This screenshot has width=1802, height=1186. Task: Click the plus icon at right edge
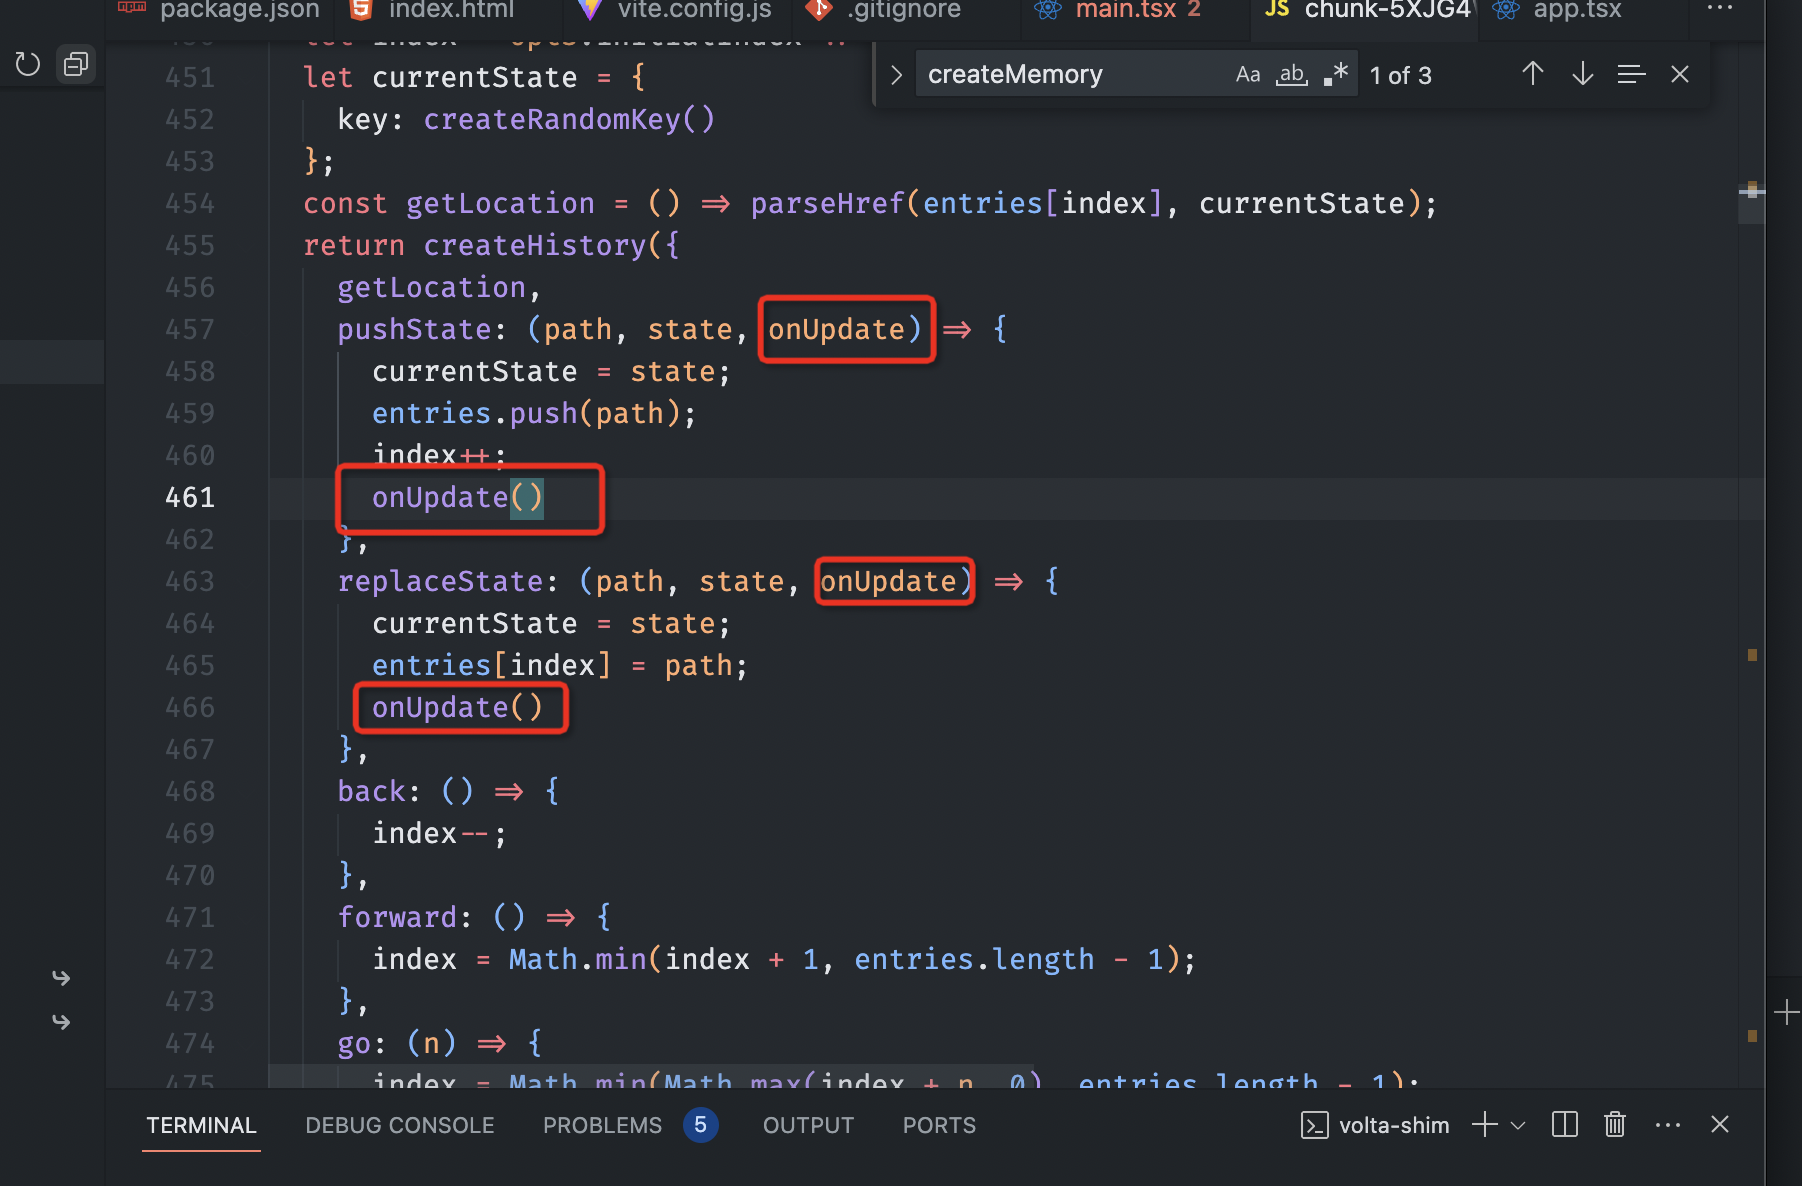[1787, 1012]
